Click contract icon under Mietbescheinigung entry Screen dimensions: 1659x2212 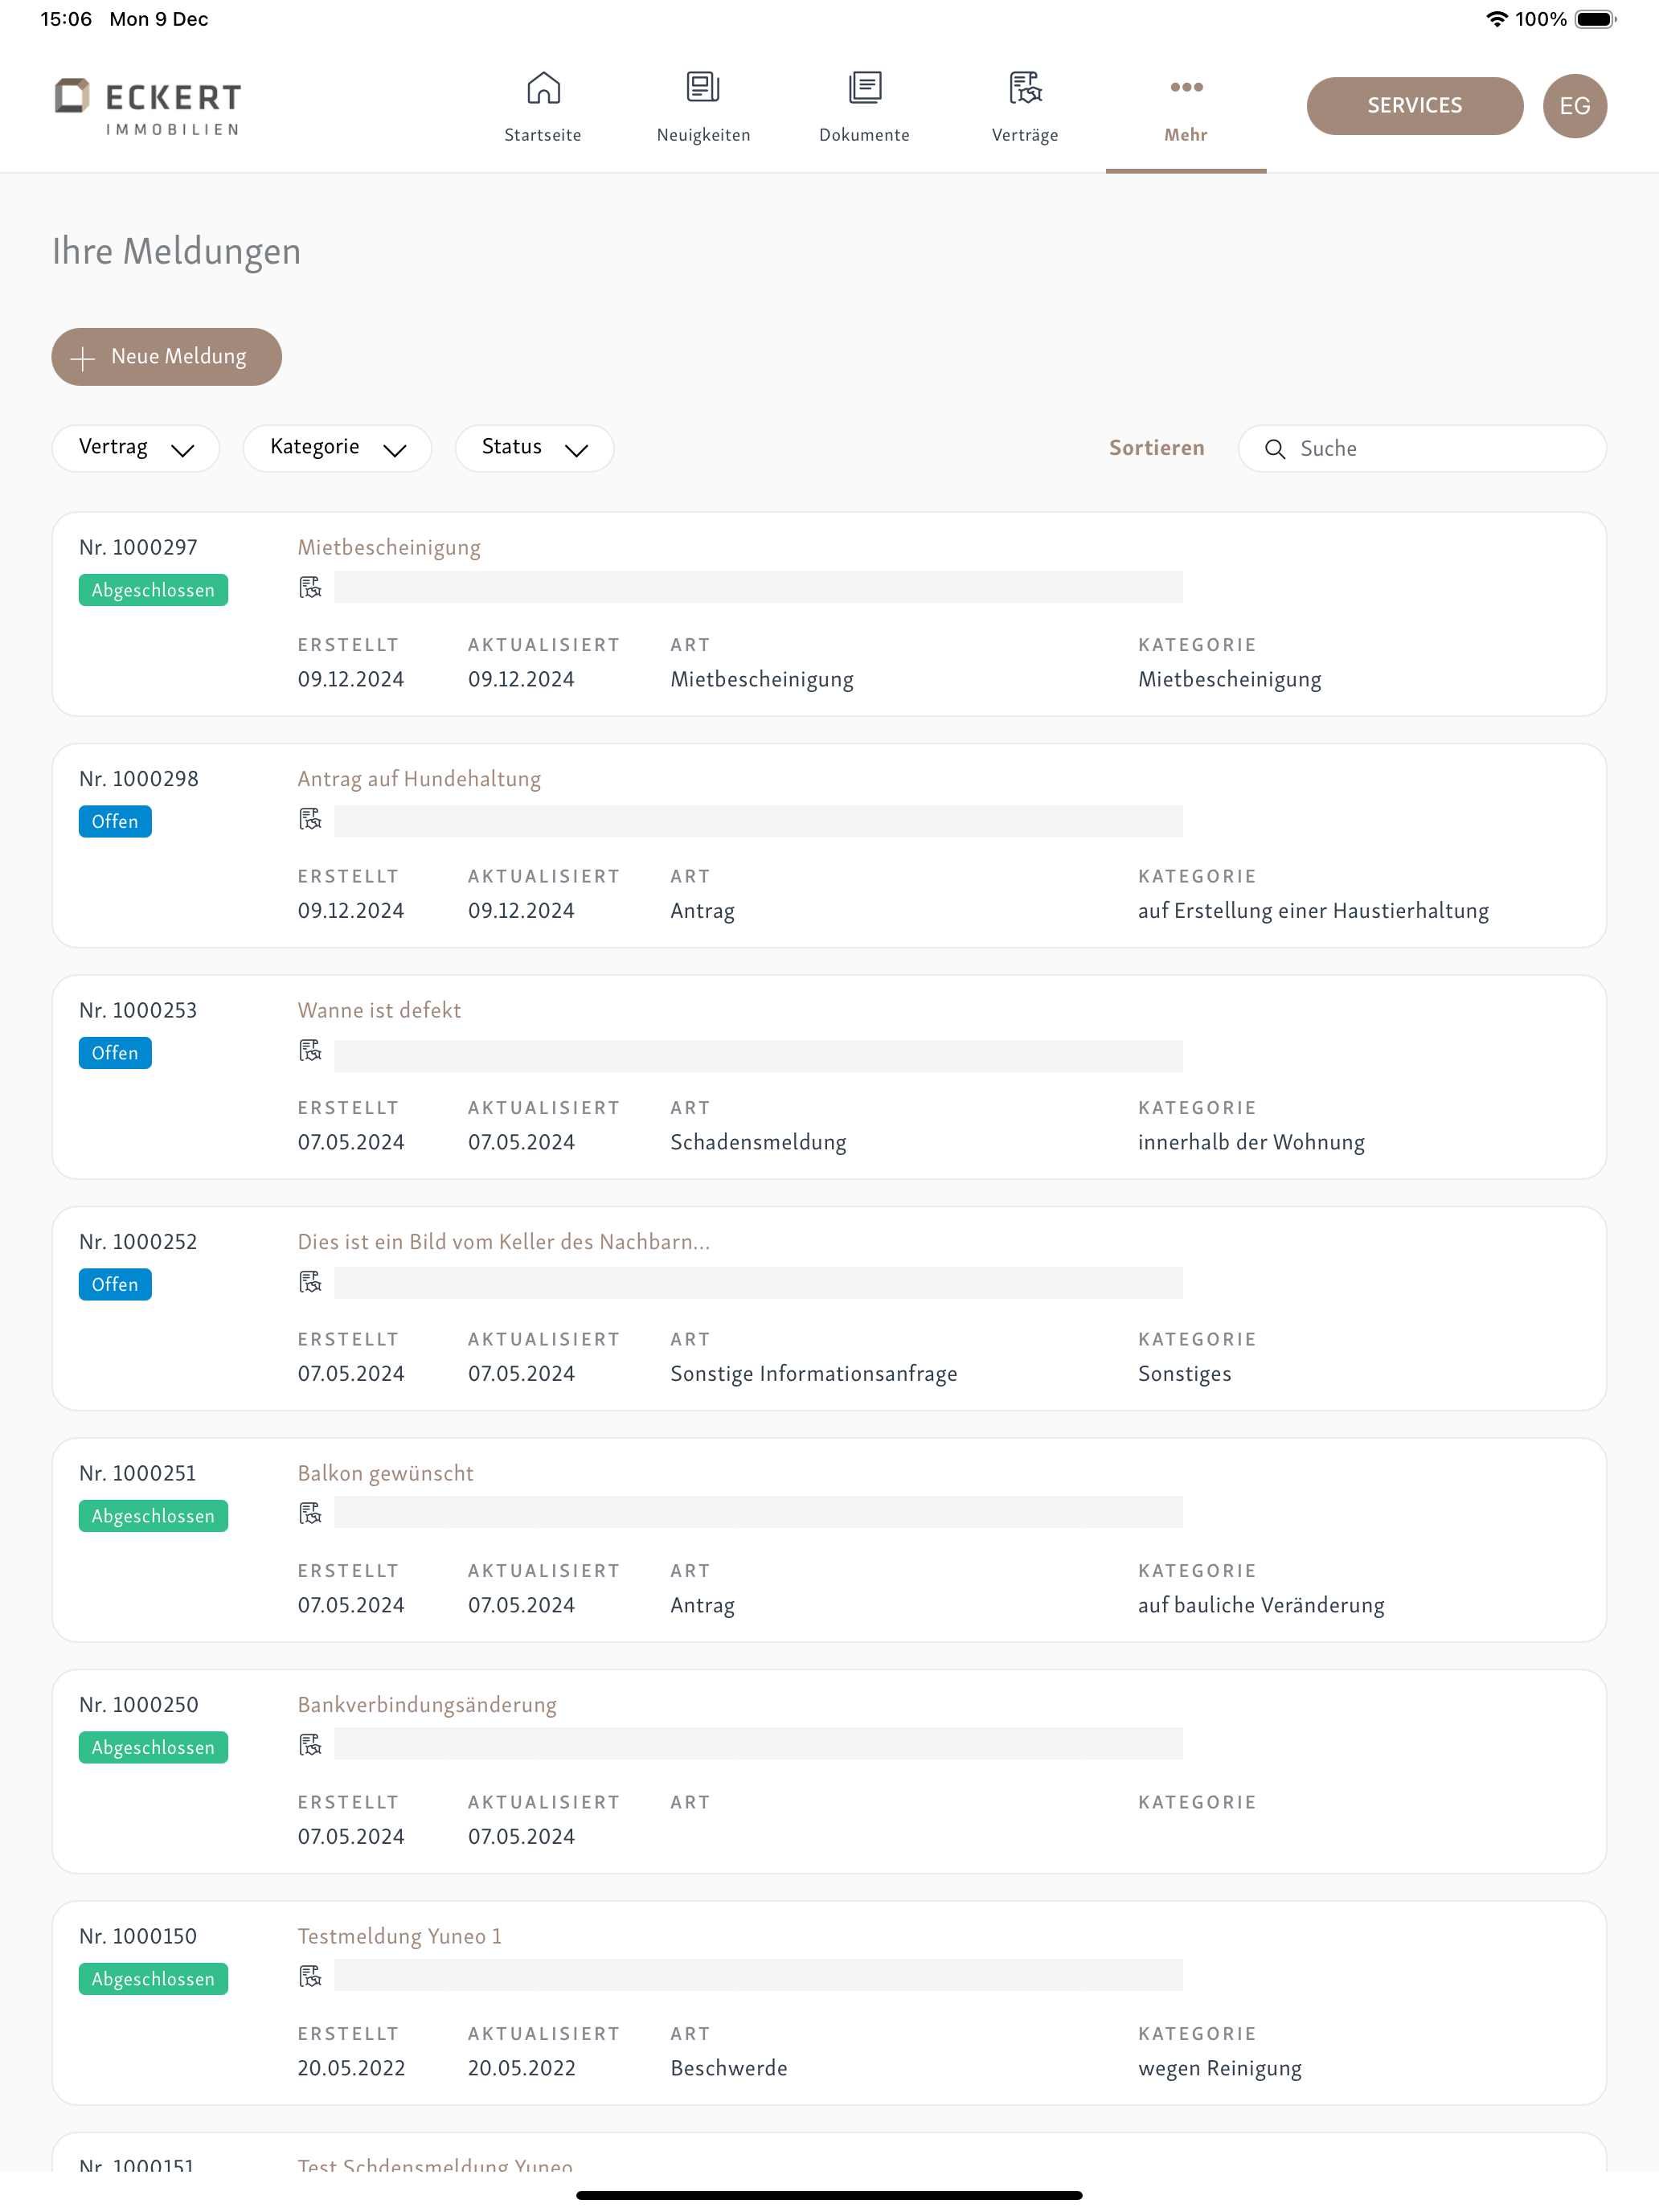coord(310,588)
